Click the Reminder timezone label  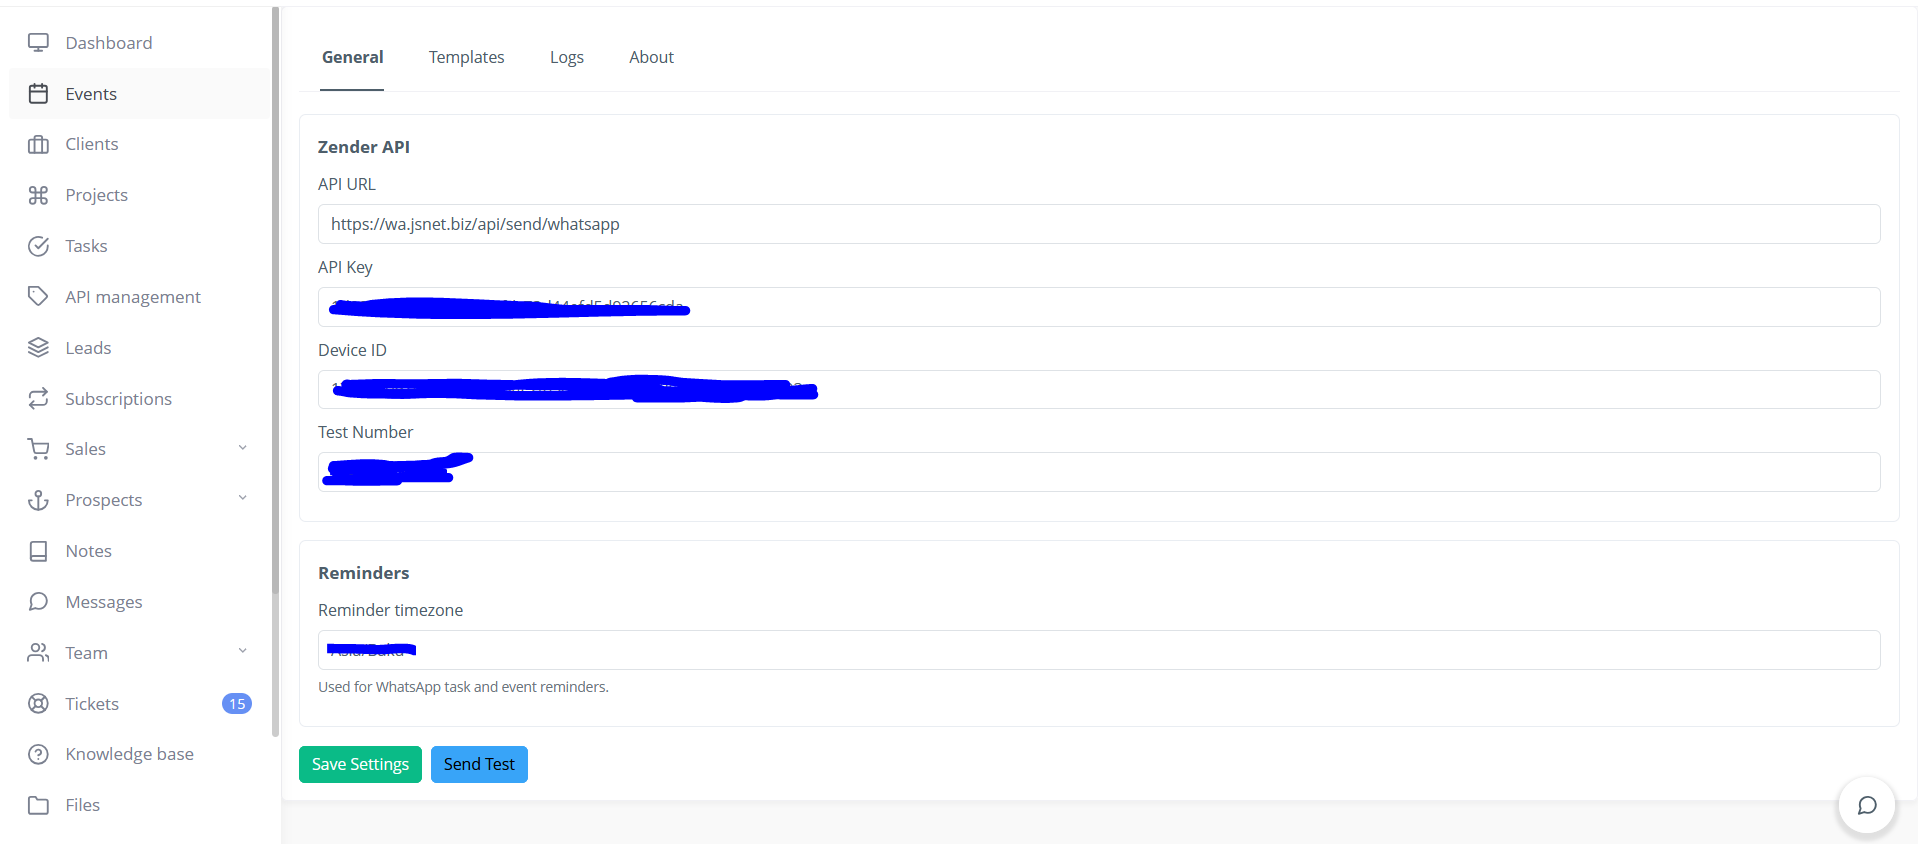[390, 610]
